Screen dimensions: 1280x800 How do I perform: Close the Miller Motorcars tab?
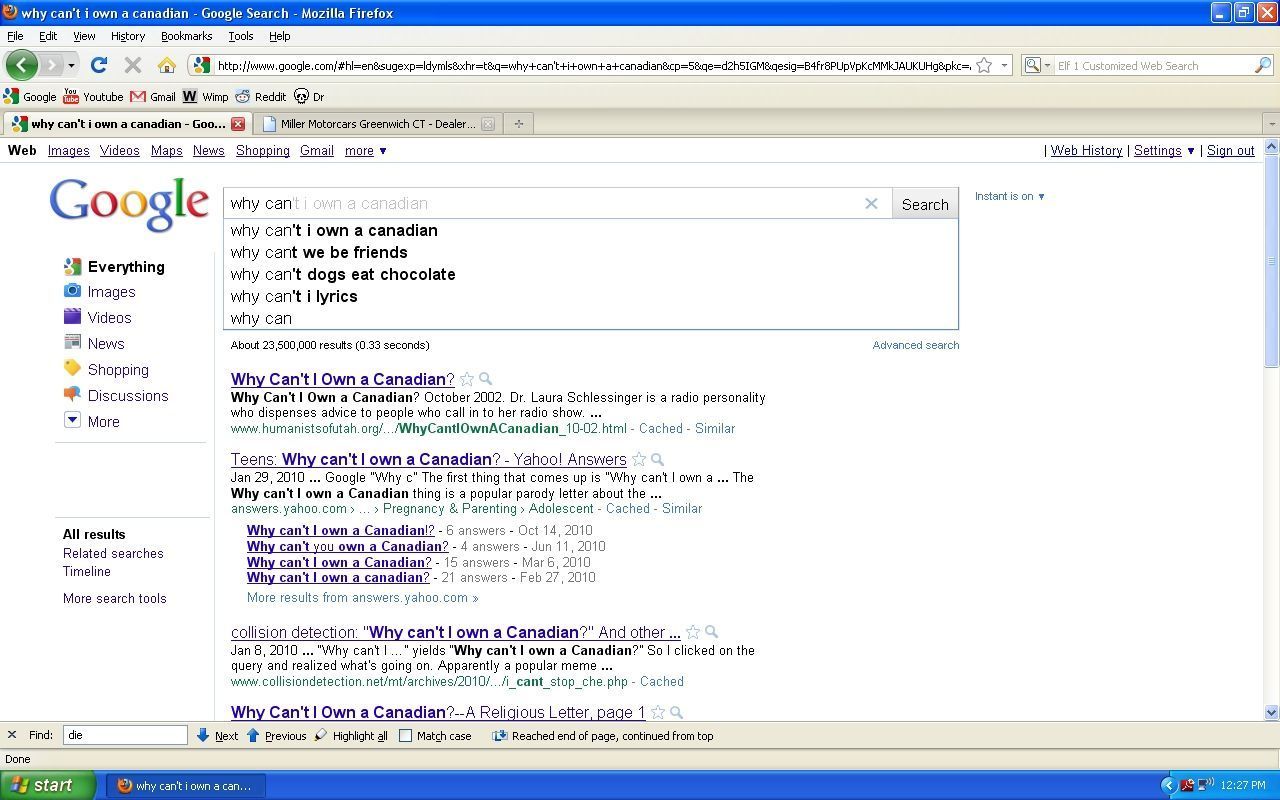(488, 124)
